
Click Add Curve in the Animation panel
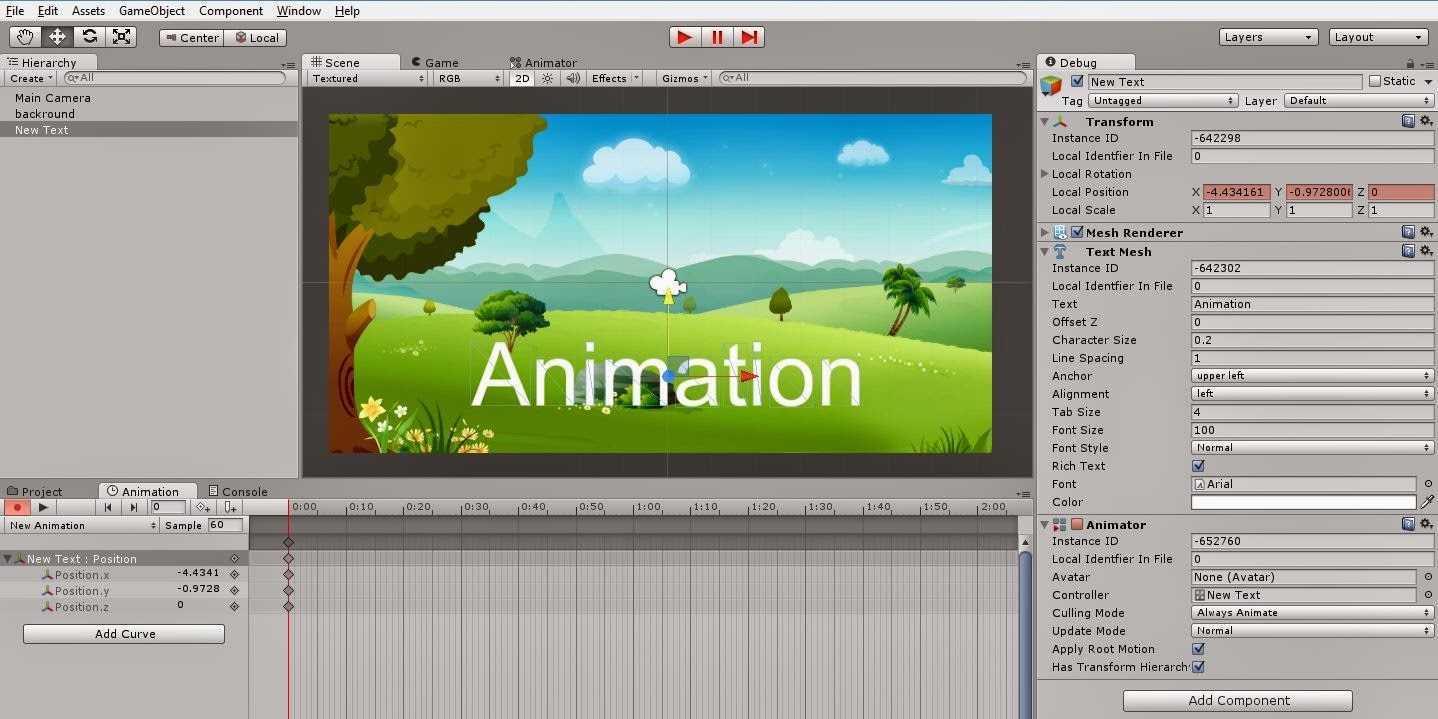[x=123, y=633]
